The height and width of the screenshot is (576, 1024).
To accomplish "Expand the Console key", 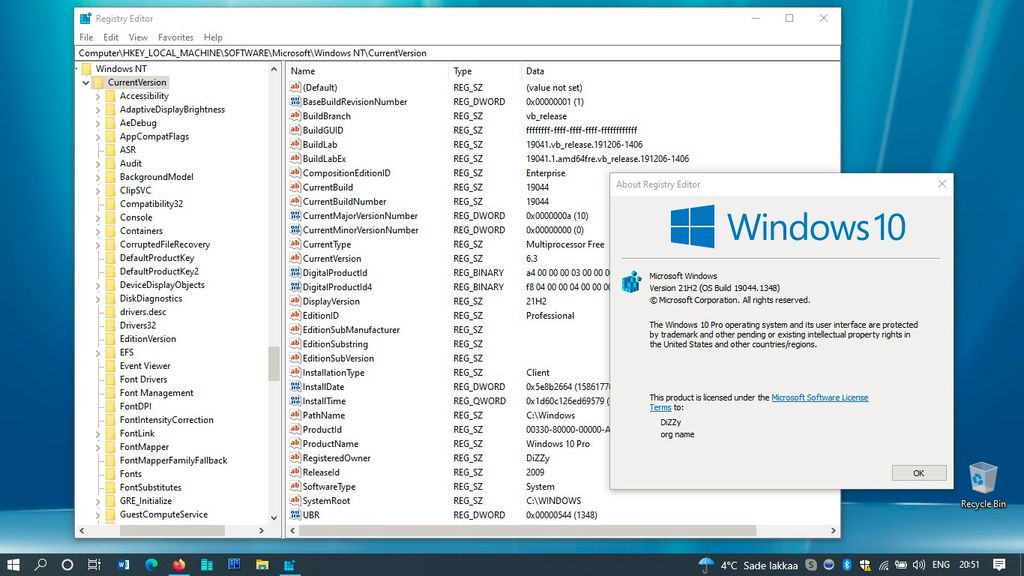I will 98,218.
